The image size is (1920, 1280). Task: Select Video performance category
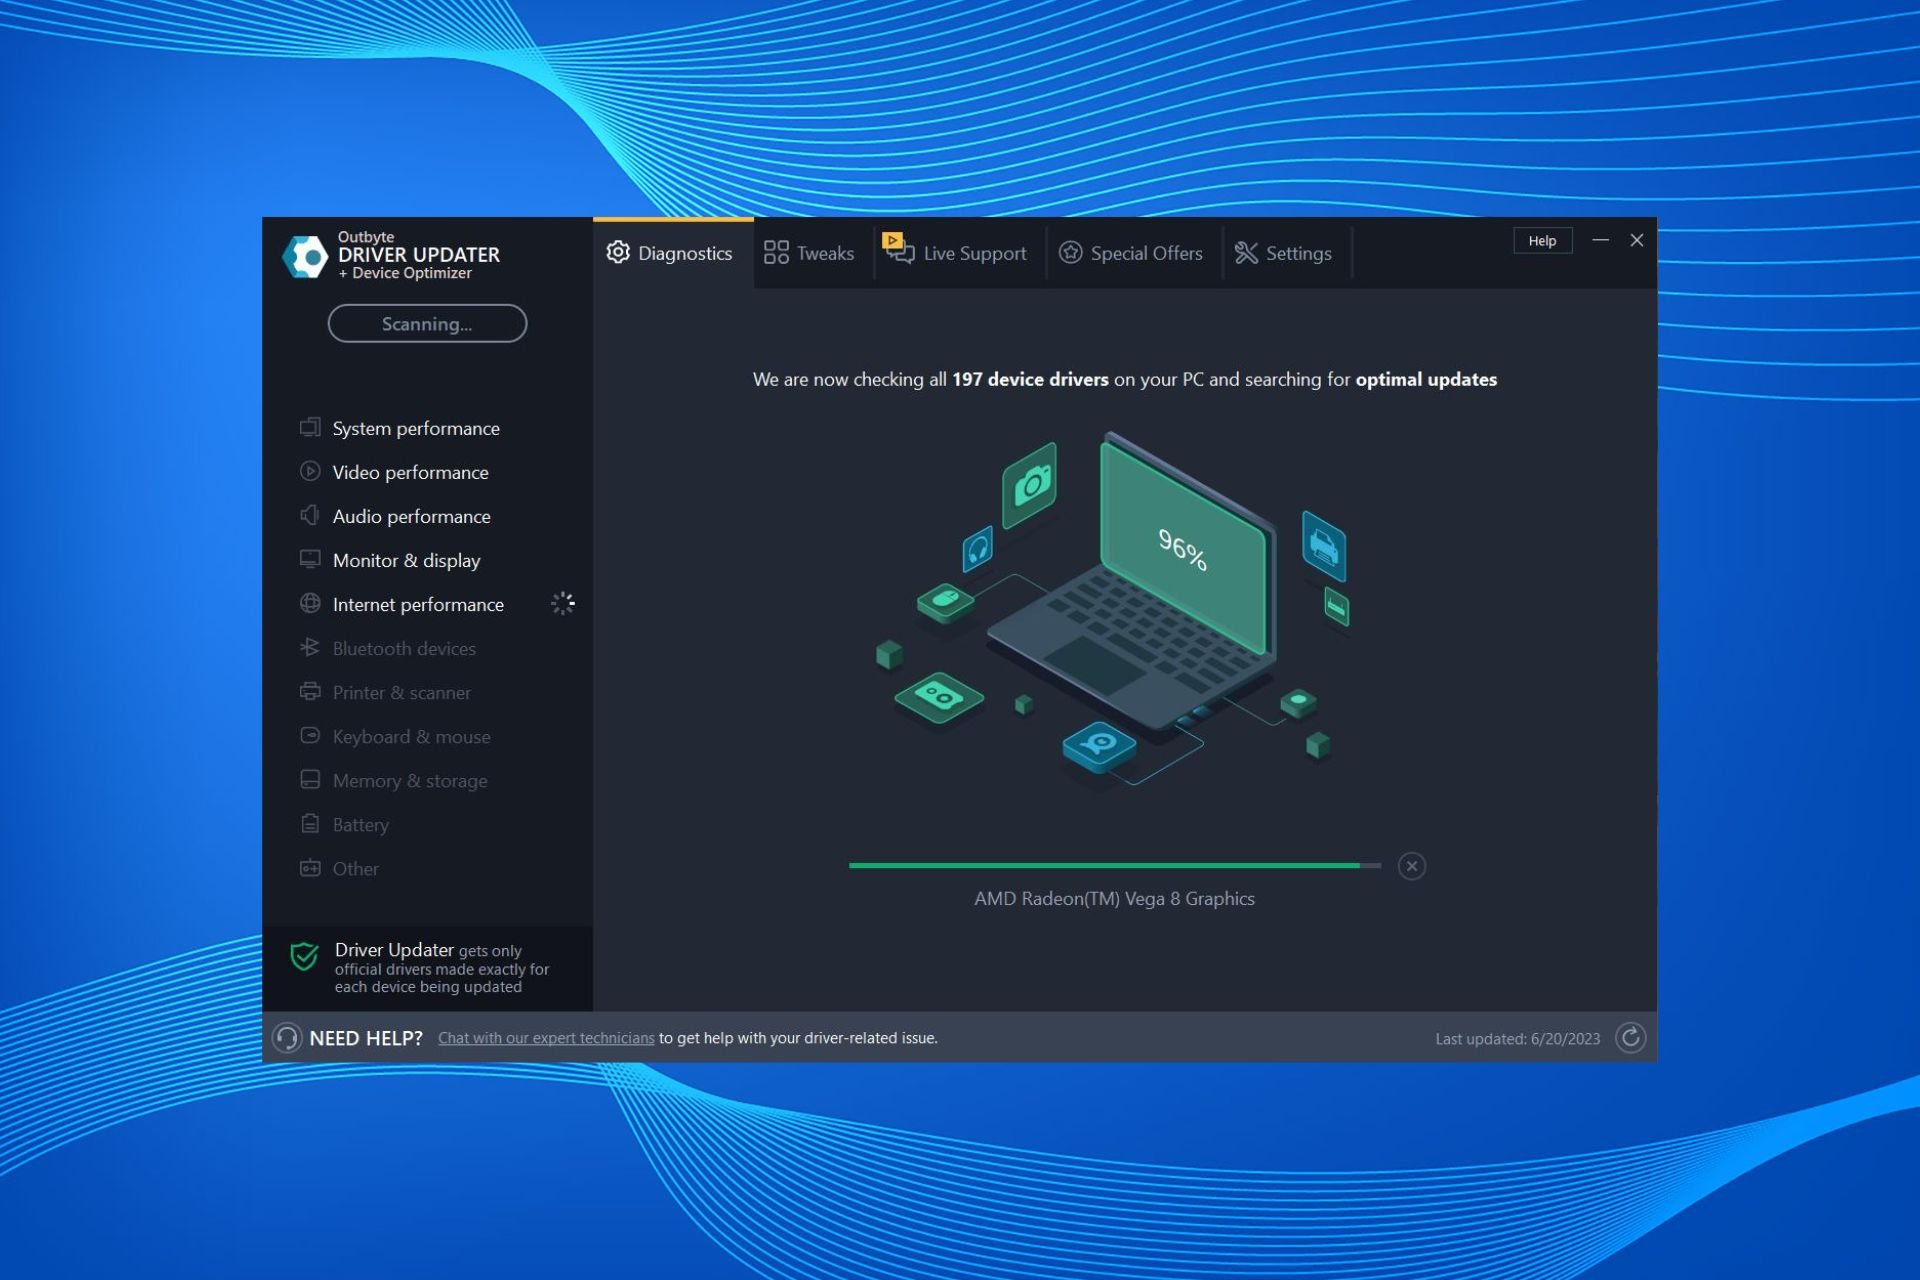pyautogui.click(x=410, y=472)
